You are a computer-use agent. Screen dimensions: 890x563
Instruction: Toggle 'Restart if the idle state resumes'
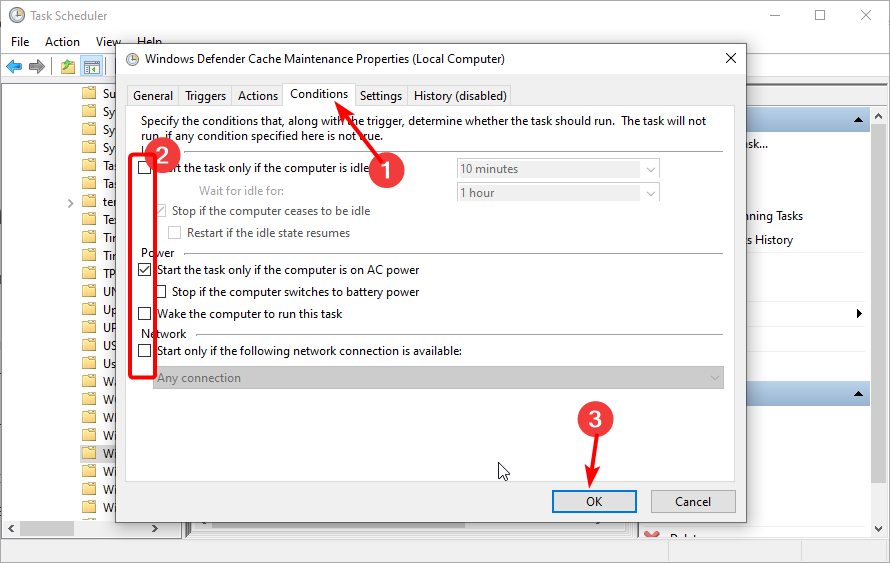[175, 233]
